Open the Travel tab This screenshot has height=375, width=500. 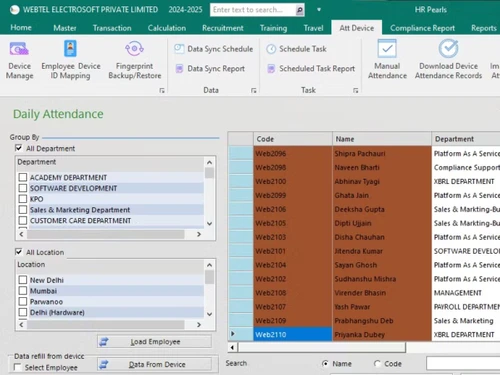[313, 28]
